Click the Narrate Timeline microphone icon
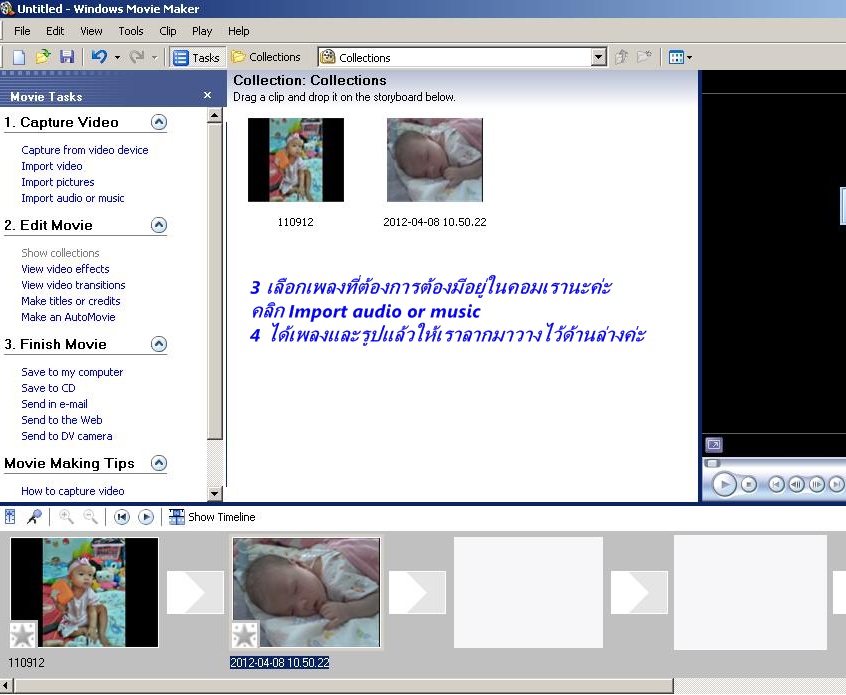846x695 pixels. [x=34, y=517]
